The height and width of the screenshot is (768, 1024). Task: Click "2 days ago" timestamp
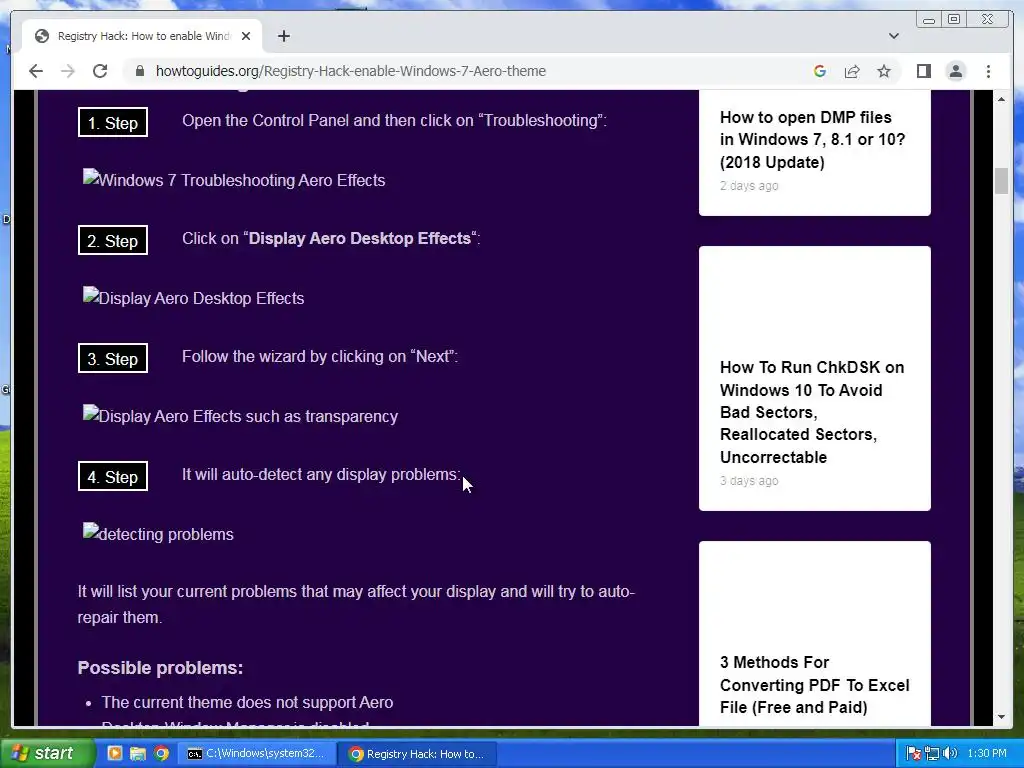(x=749, y=185)
